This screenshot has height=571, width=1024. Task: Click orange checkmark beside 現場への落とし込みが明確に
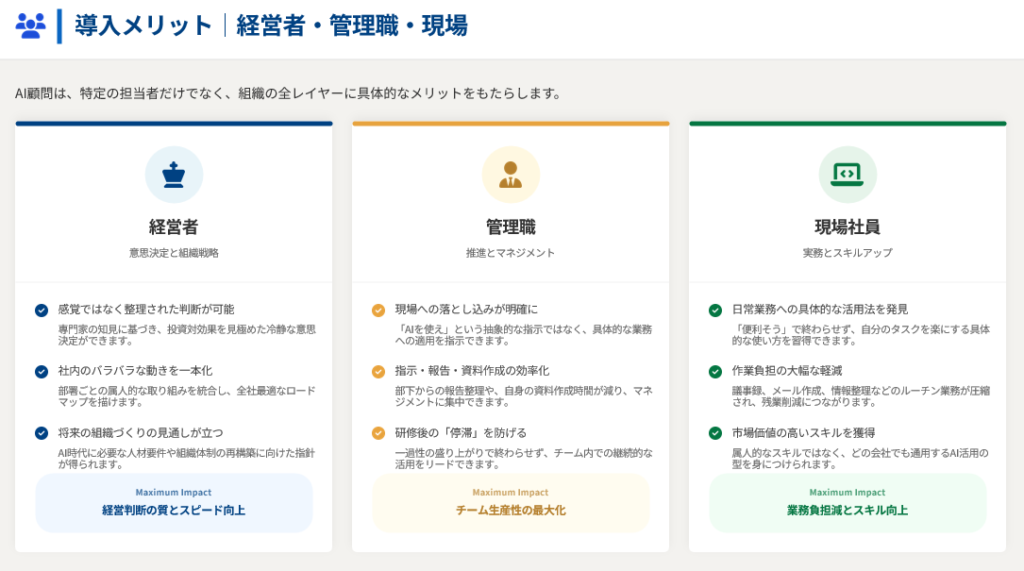click(x=378, y=310)
